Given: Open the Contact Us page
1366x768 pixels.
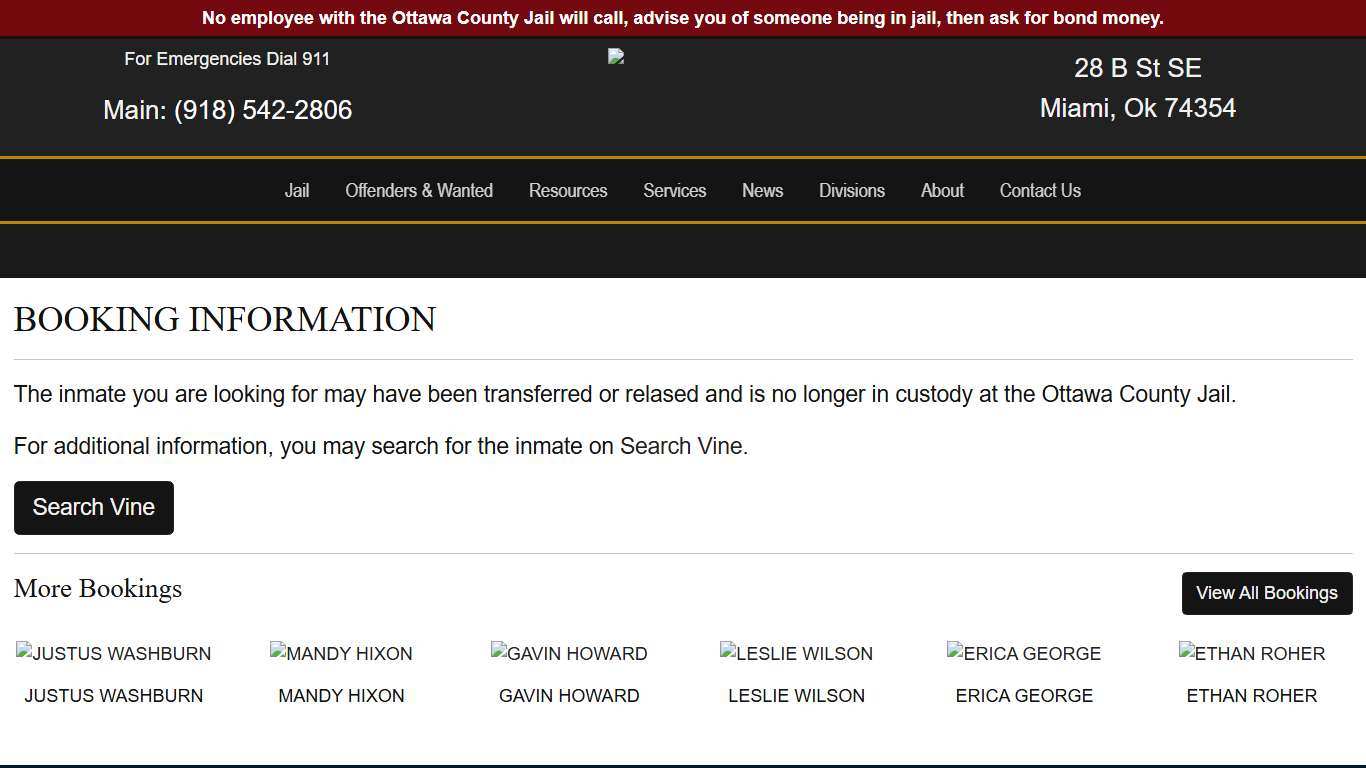Looking at the screenshot, I should (x=1040, y=191).
